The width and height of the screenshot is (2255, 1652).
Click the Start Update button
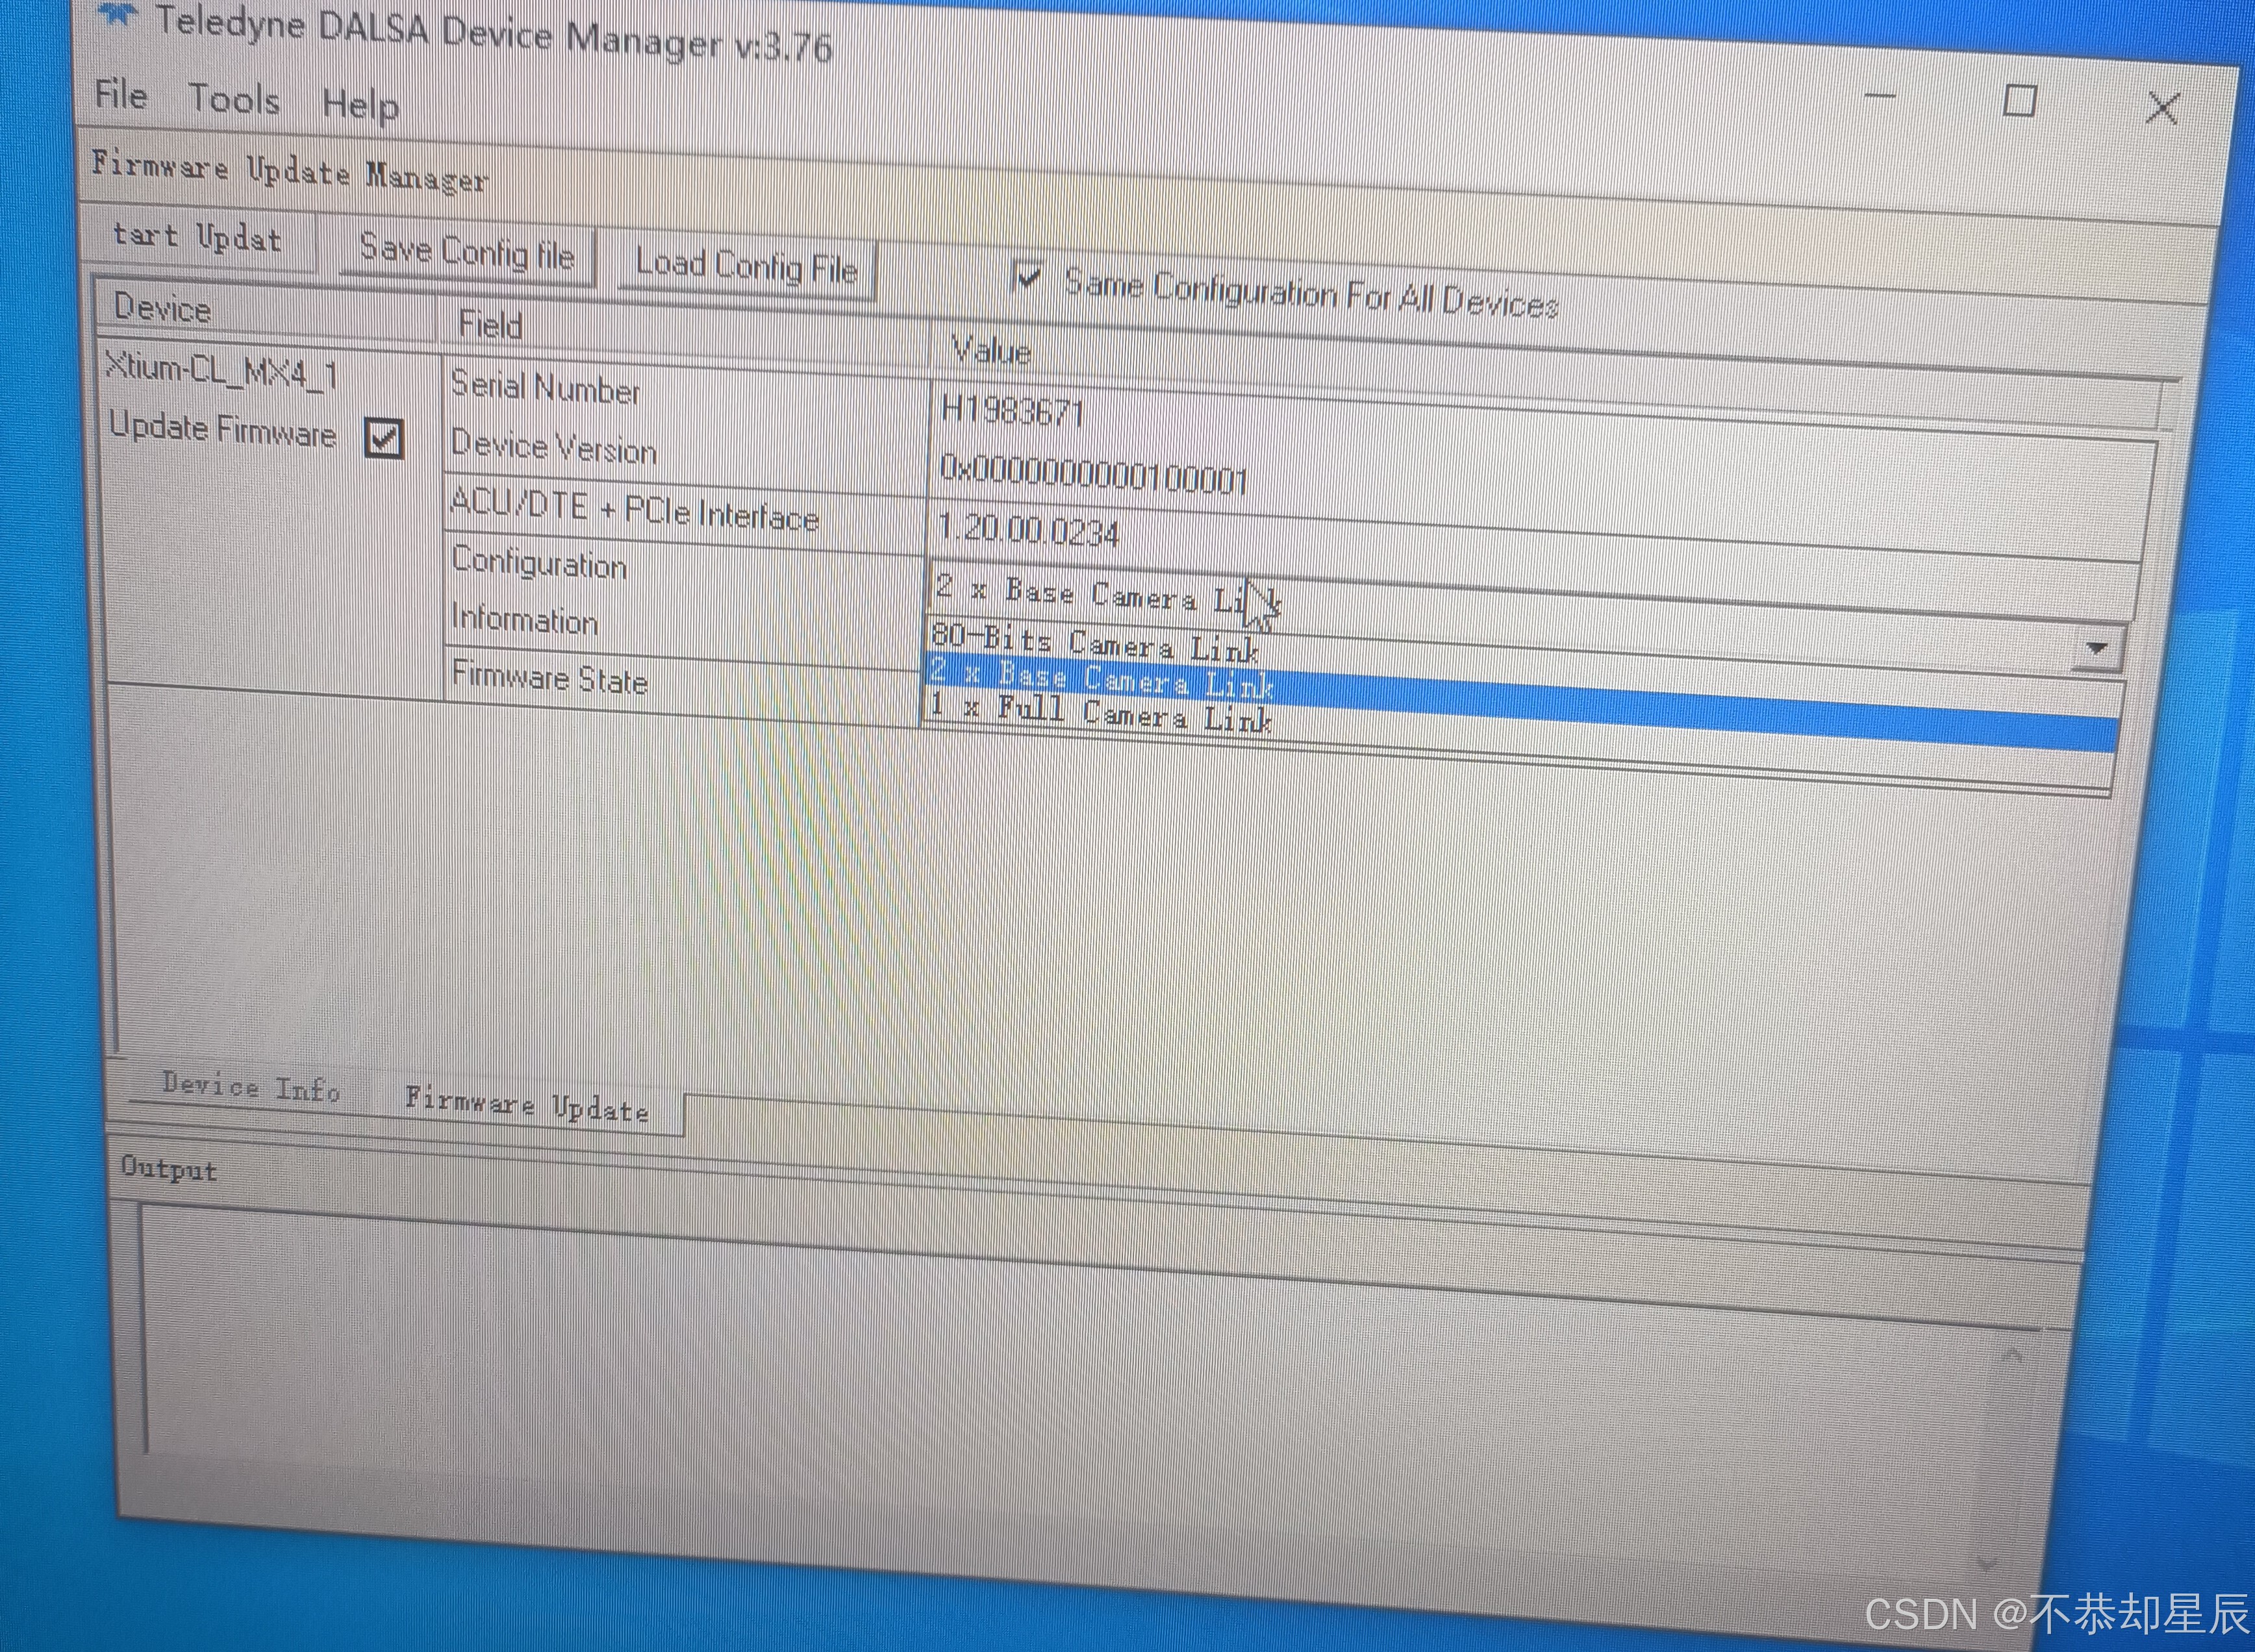[197, 237]
